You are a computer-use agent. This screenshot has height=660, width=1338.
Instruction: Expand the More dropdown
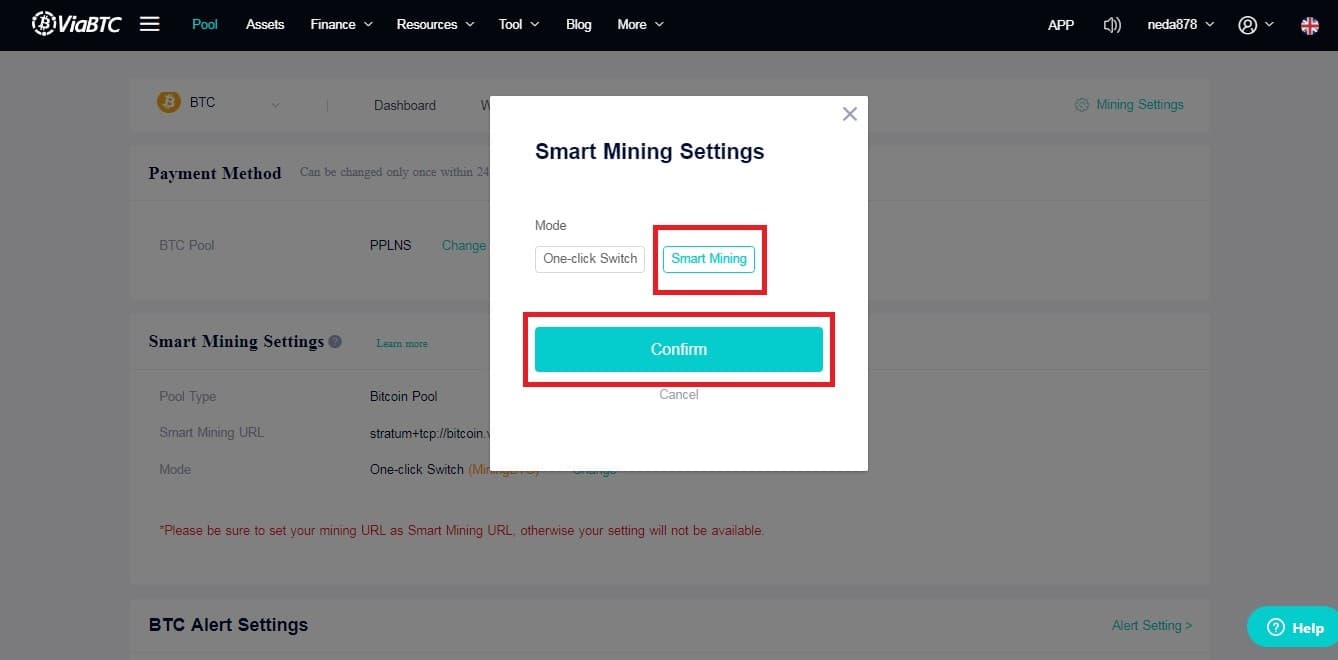click(x=640, y=24)
